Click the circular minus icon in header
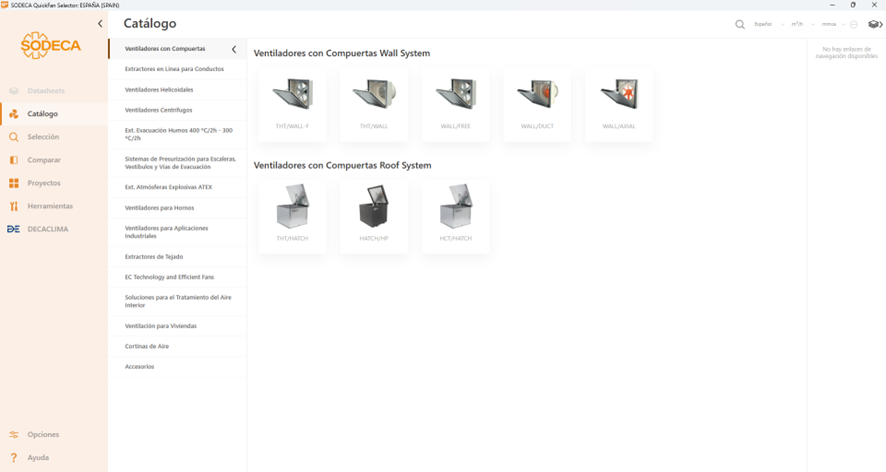 (x=854, y=24)
